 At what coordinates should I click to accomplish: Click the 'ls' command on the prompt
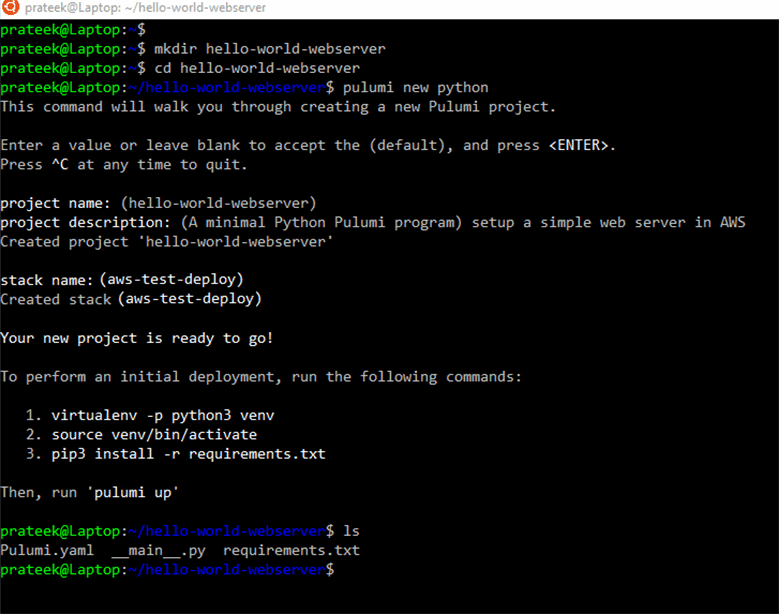pyautogui.click(x=351, y=530)
